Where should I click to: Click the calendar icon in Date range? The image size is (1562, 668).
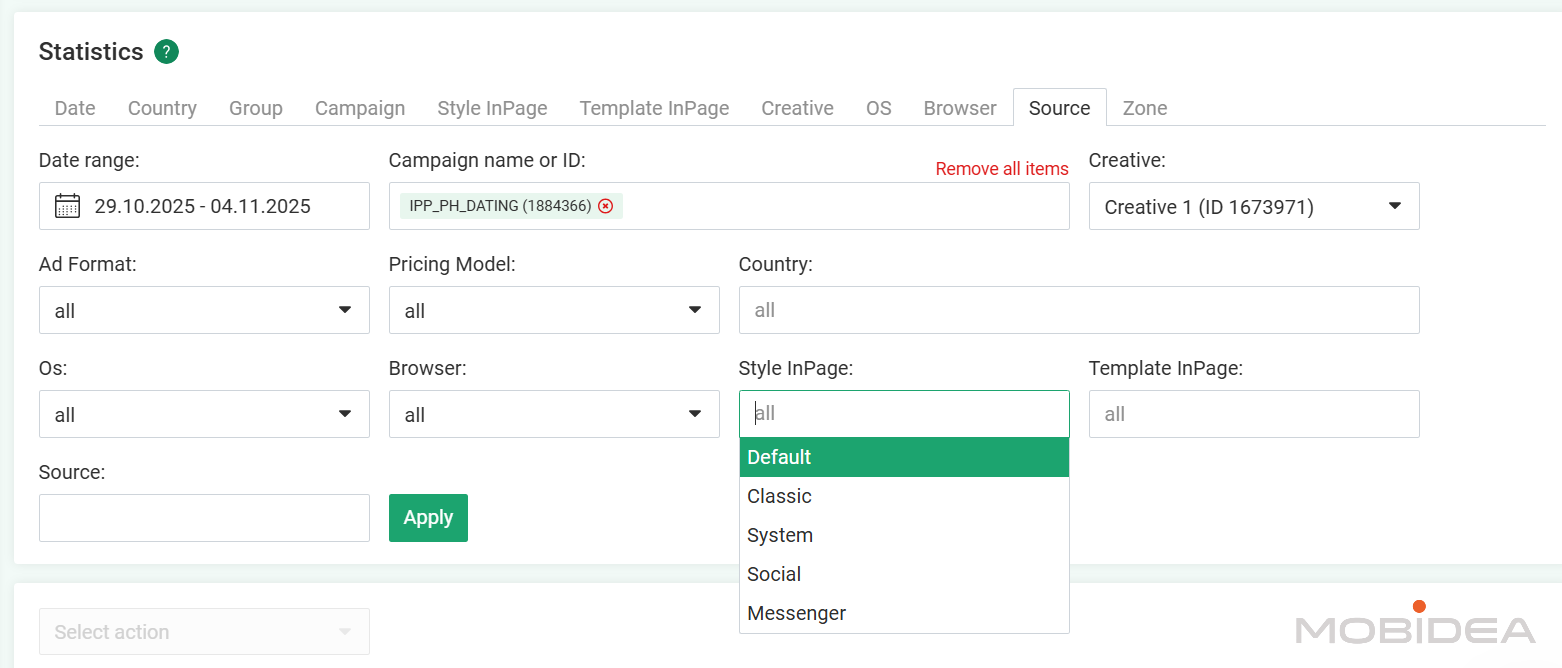pos(67,207)
